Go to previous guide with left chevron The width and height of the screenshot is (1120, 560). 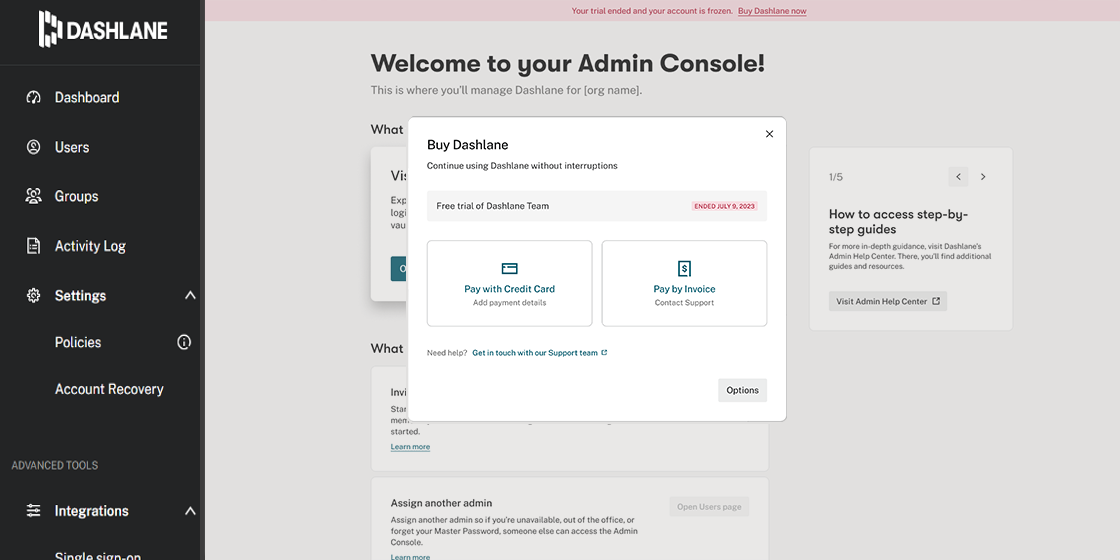959,176
